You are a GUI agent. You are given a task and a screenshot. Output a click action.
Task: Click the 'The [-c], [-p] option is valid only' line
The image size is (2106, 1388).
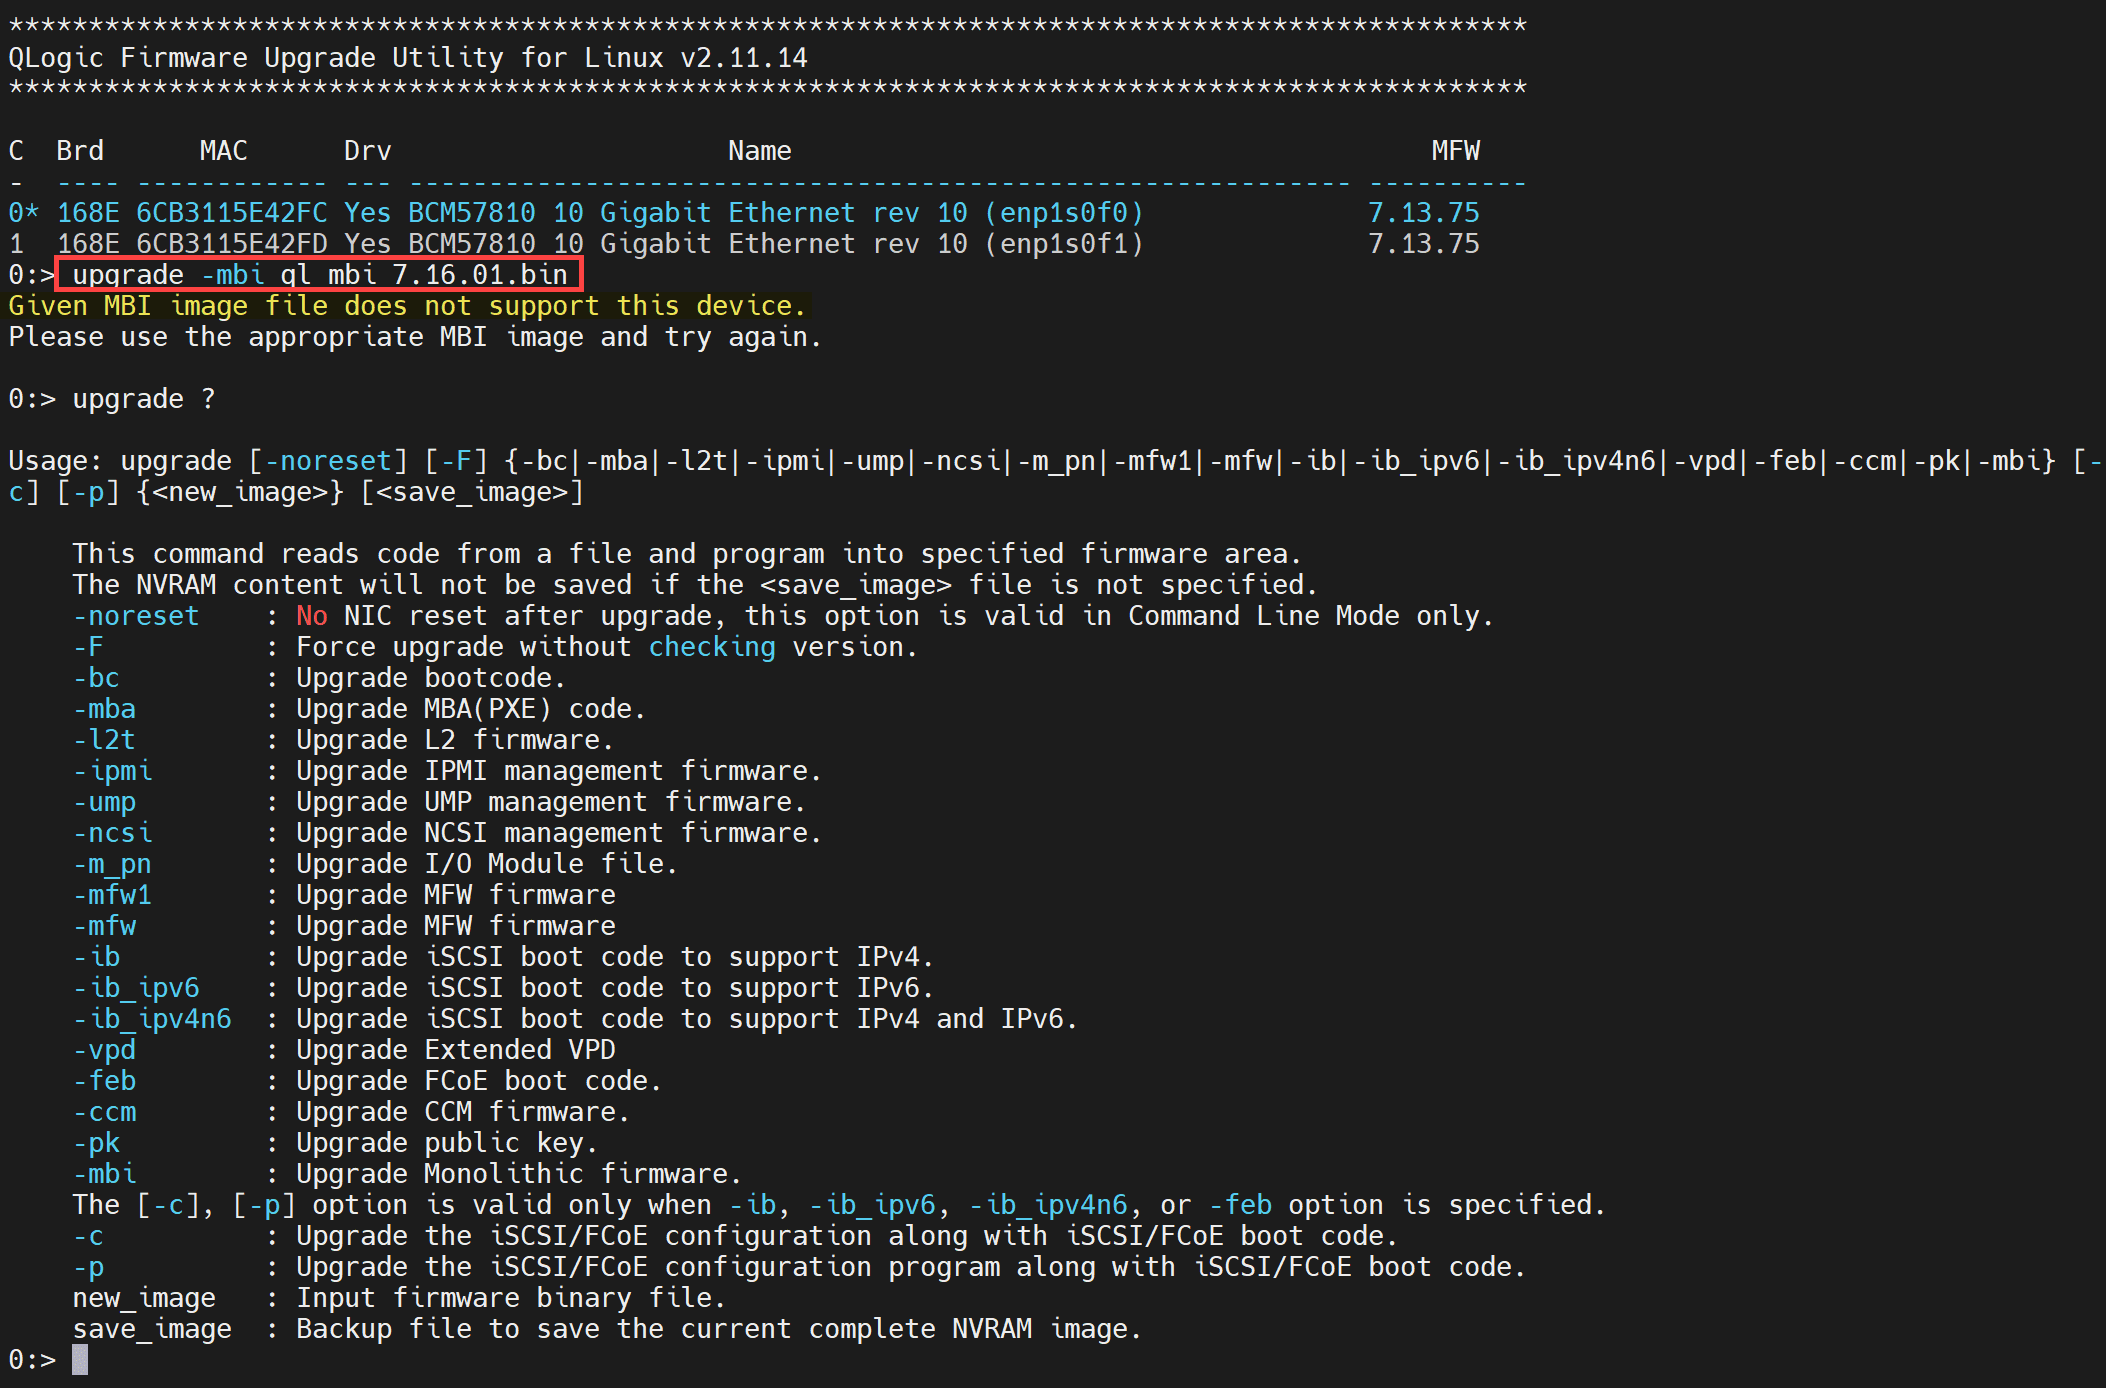(x=839, y=1205)
